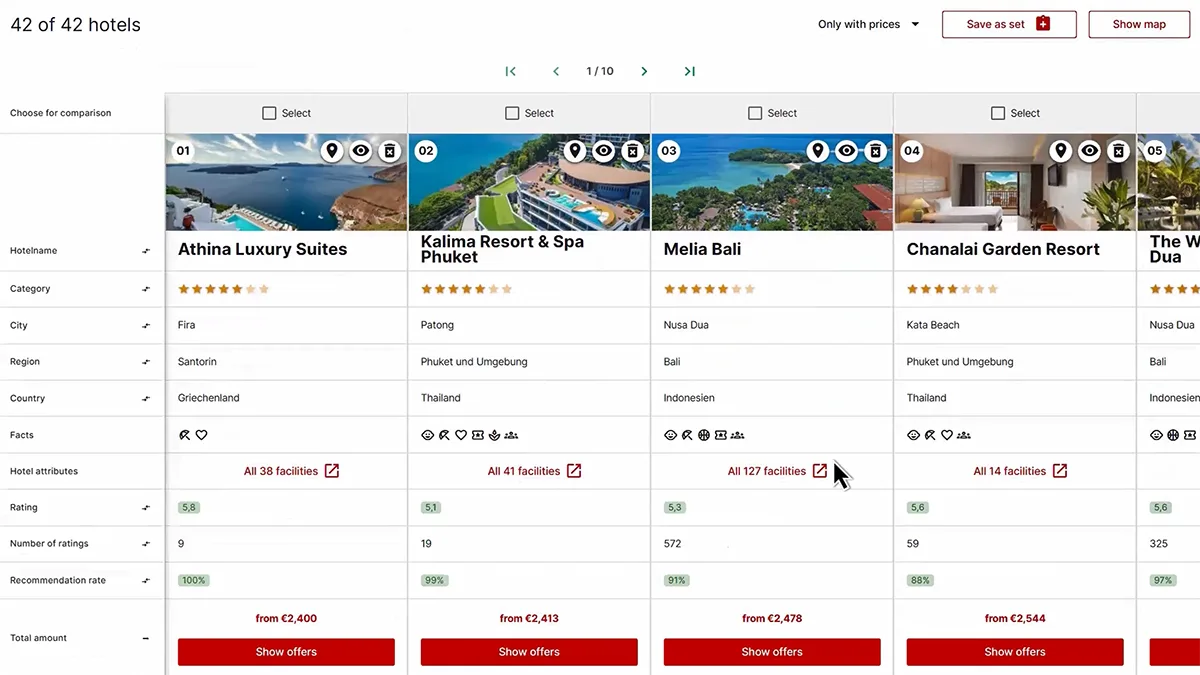Show offers for Melia Bali

click(772, 652)
